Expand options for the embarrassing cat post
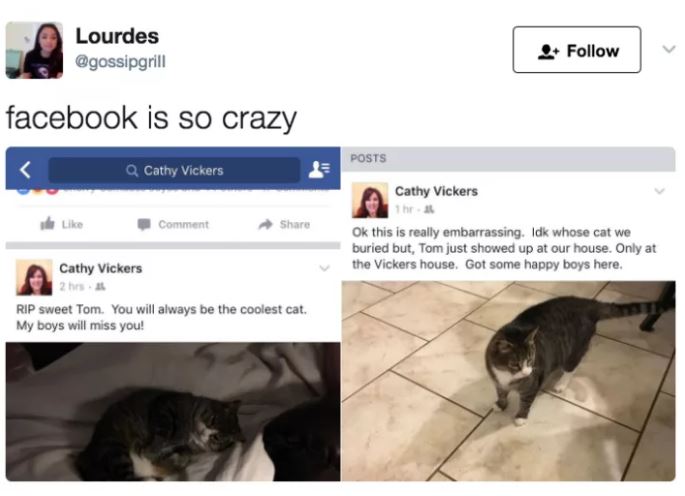This screenshot has height=496, width=685. (x=659, y=191)
